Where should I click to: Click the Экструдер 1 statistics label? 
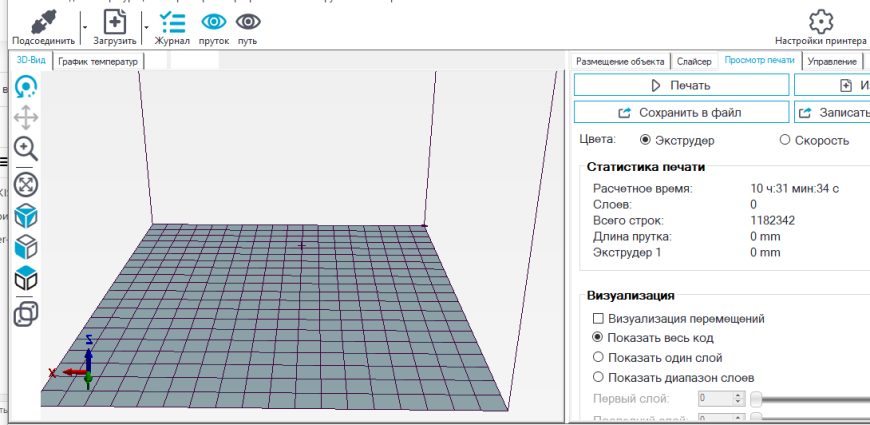point(627,253)
